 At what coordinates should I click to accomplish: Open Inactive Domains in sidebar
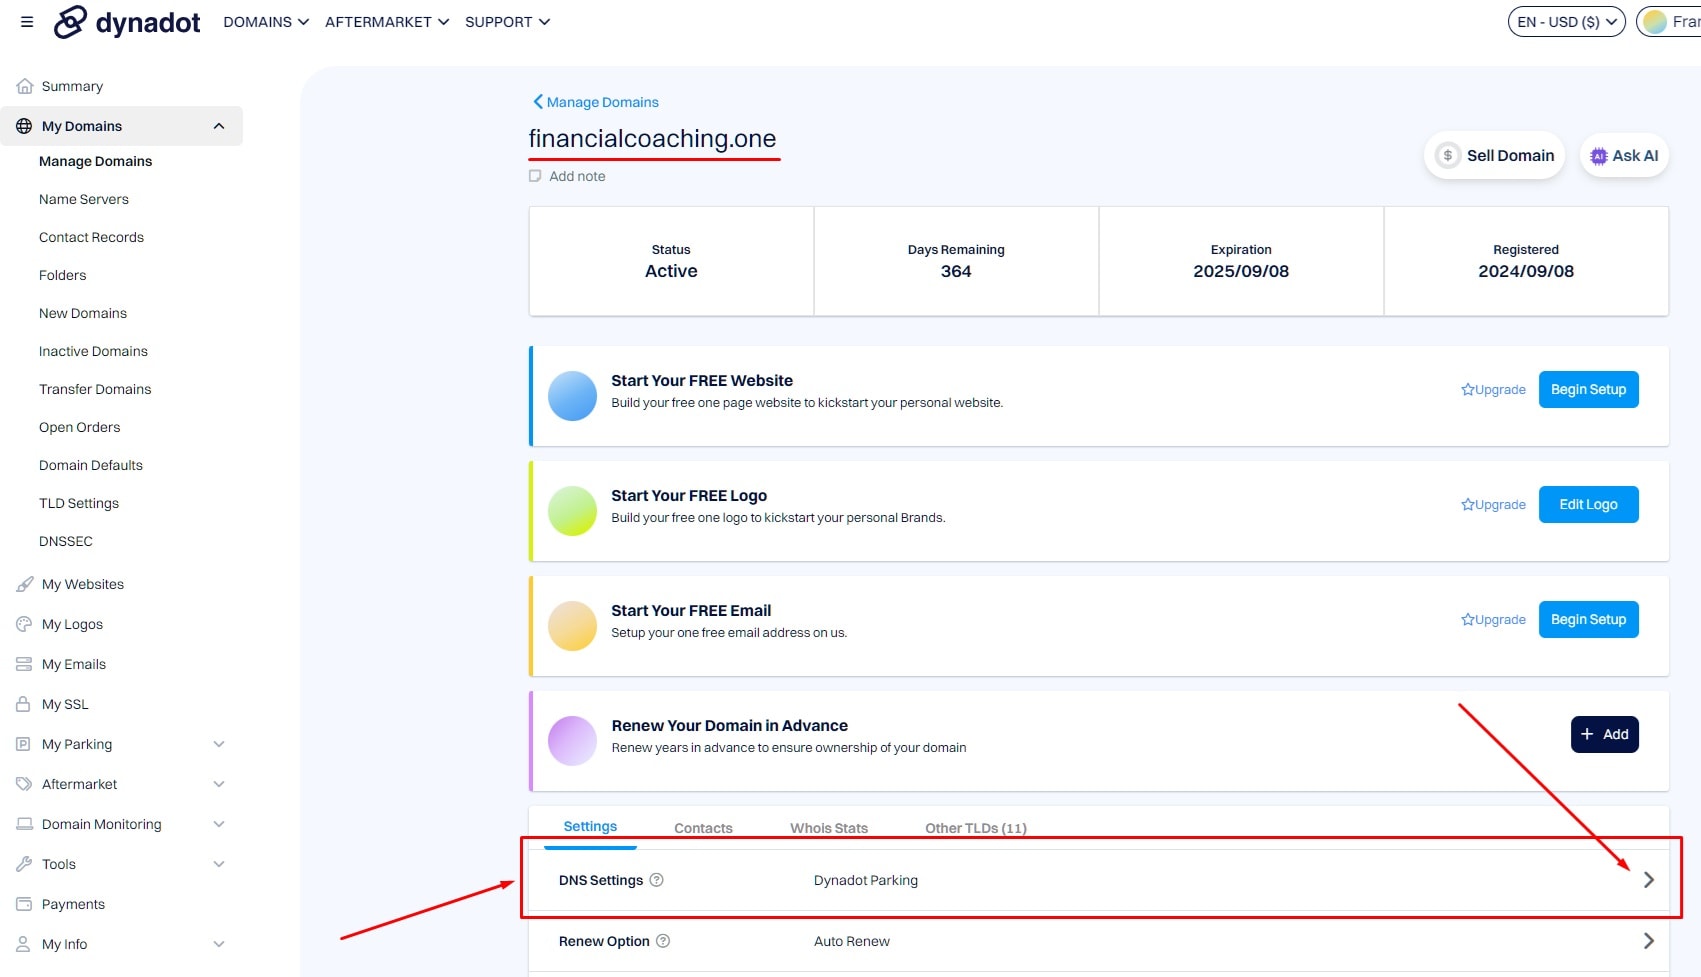click(93, 351)
